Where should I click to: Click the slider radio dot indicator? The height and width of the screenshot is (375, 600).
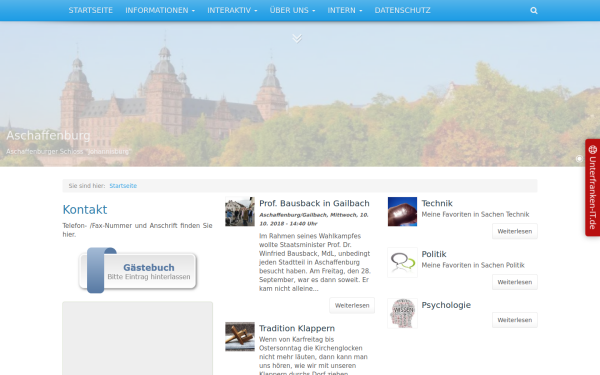click(x=579, y=158)
